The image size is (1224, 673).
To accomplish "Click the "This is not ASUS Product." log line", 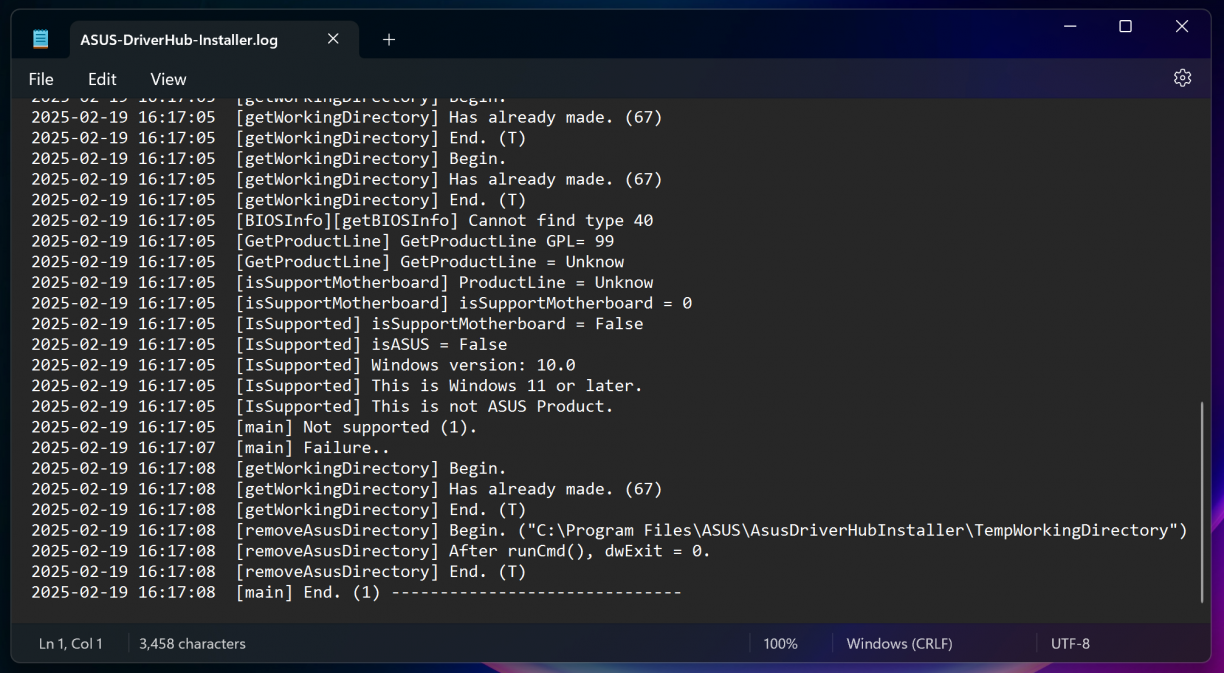I will (x=492, y=406).
